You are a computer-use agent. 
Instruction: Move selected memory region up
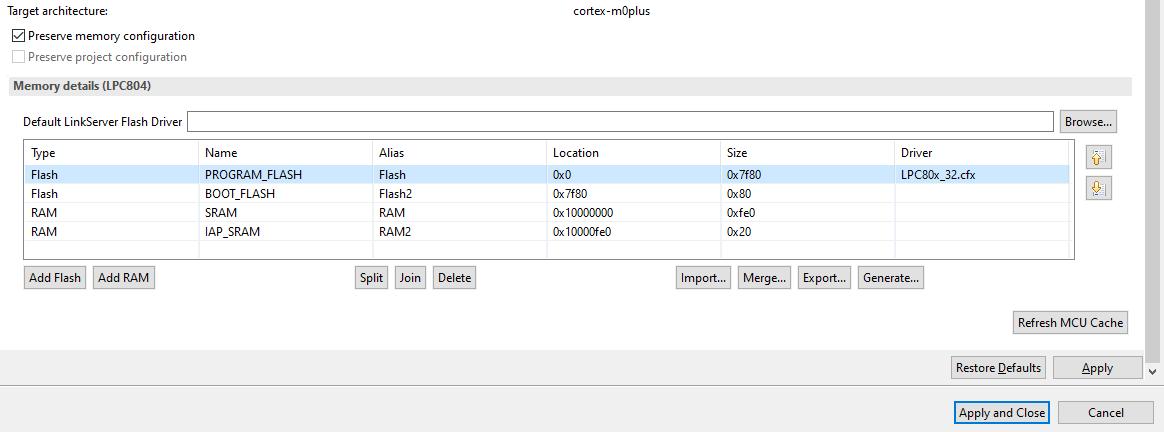click(x=1098, y=157)
